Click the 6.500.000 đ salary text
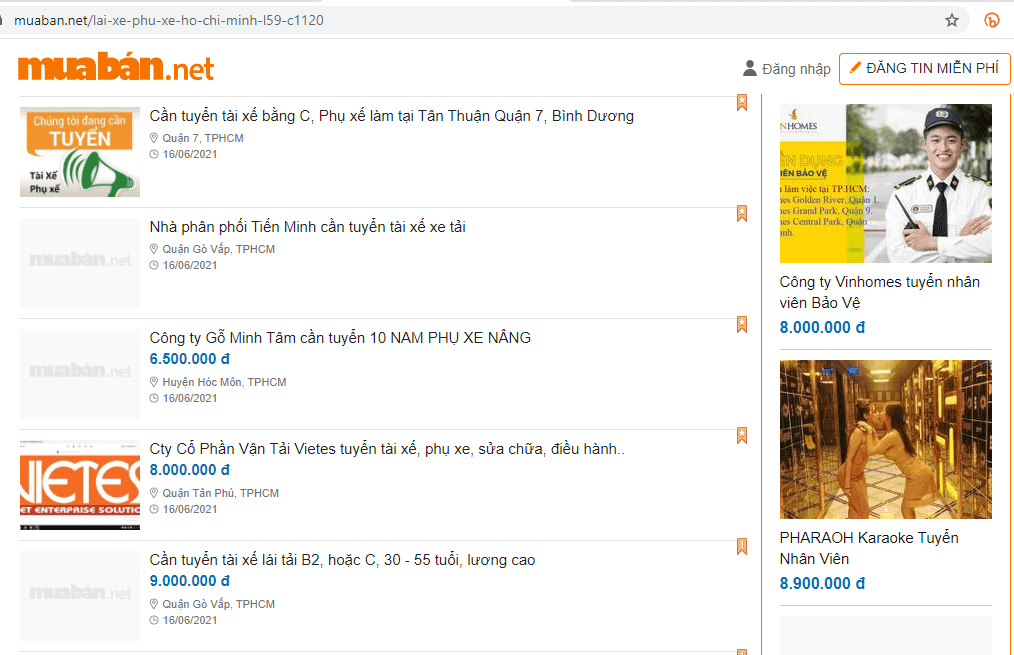The width and height of the screenshot is (1014, 655). 189,359
